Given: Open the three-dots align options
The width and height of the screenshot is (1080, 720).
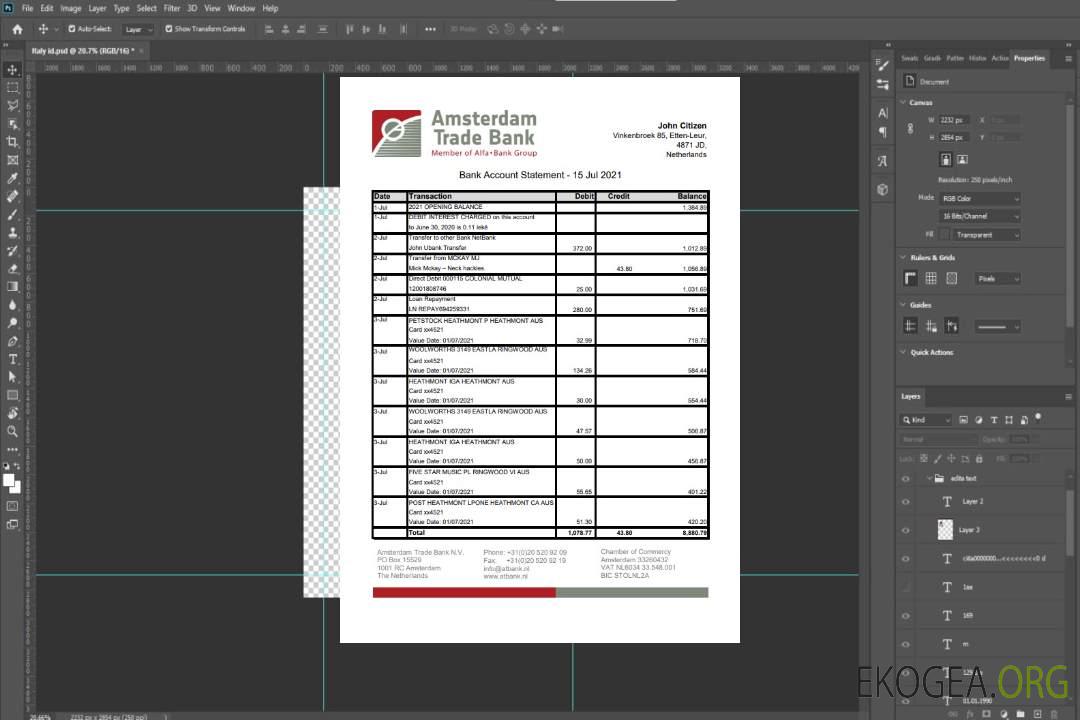Looking at the screenshot, I should click(x=430, y=29).
